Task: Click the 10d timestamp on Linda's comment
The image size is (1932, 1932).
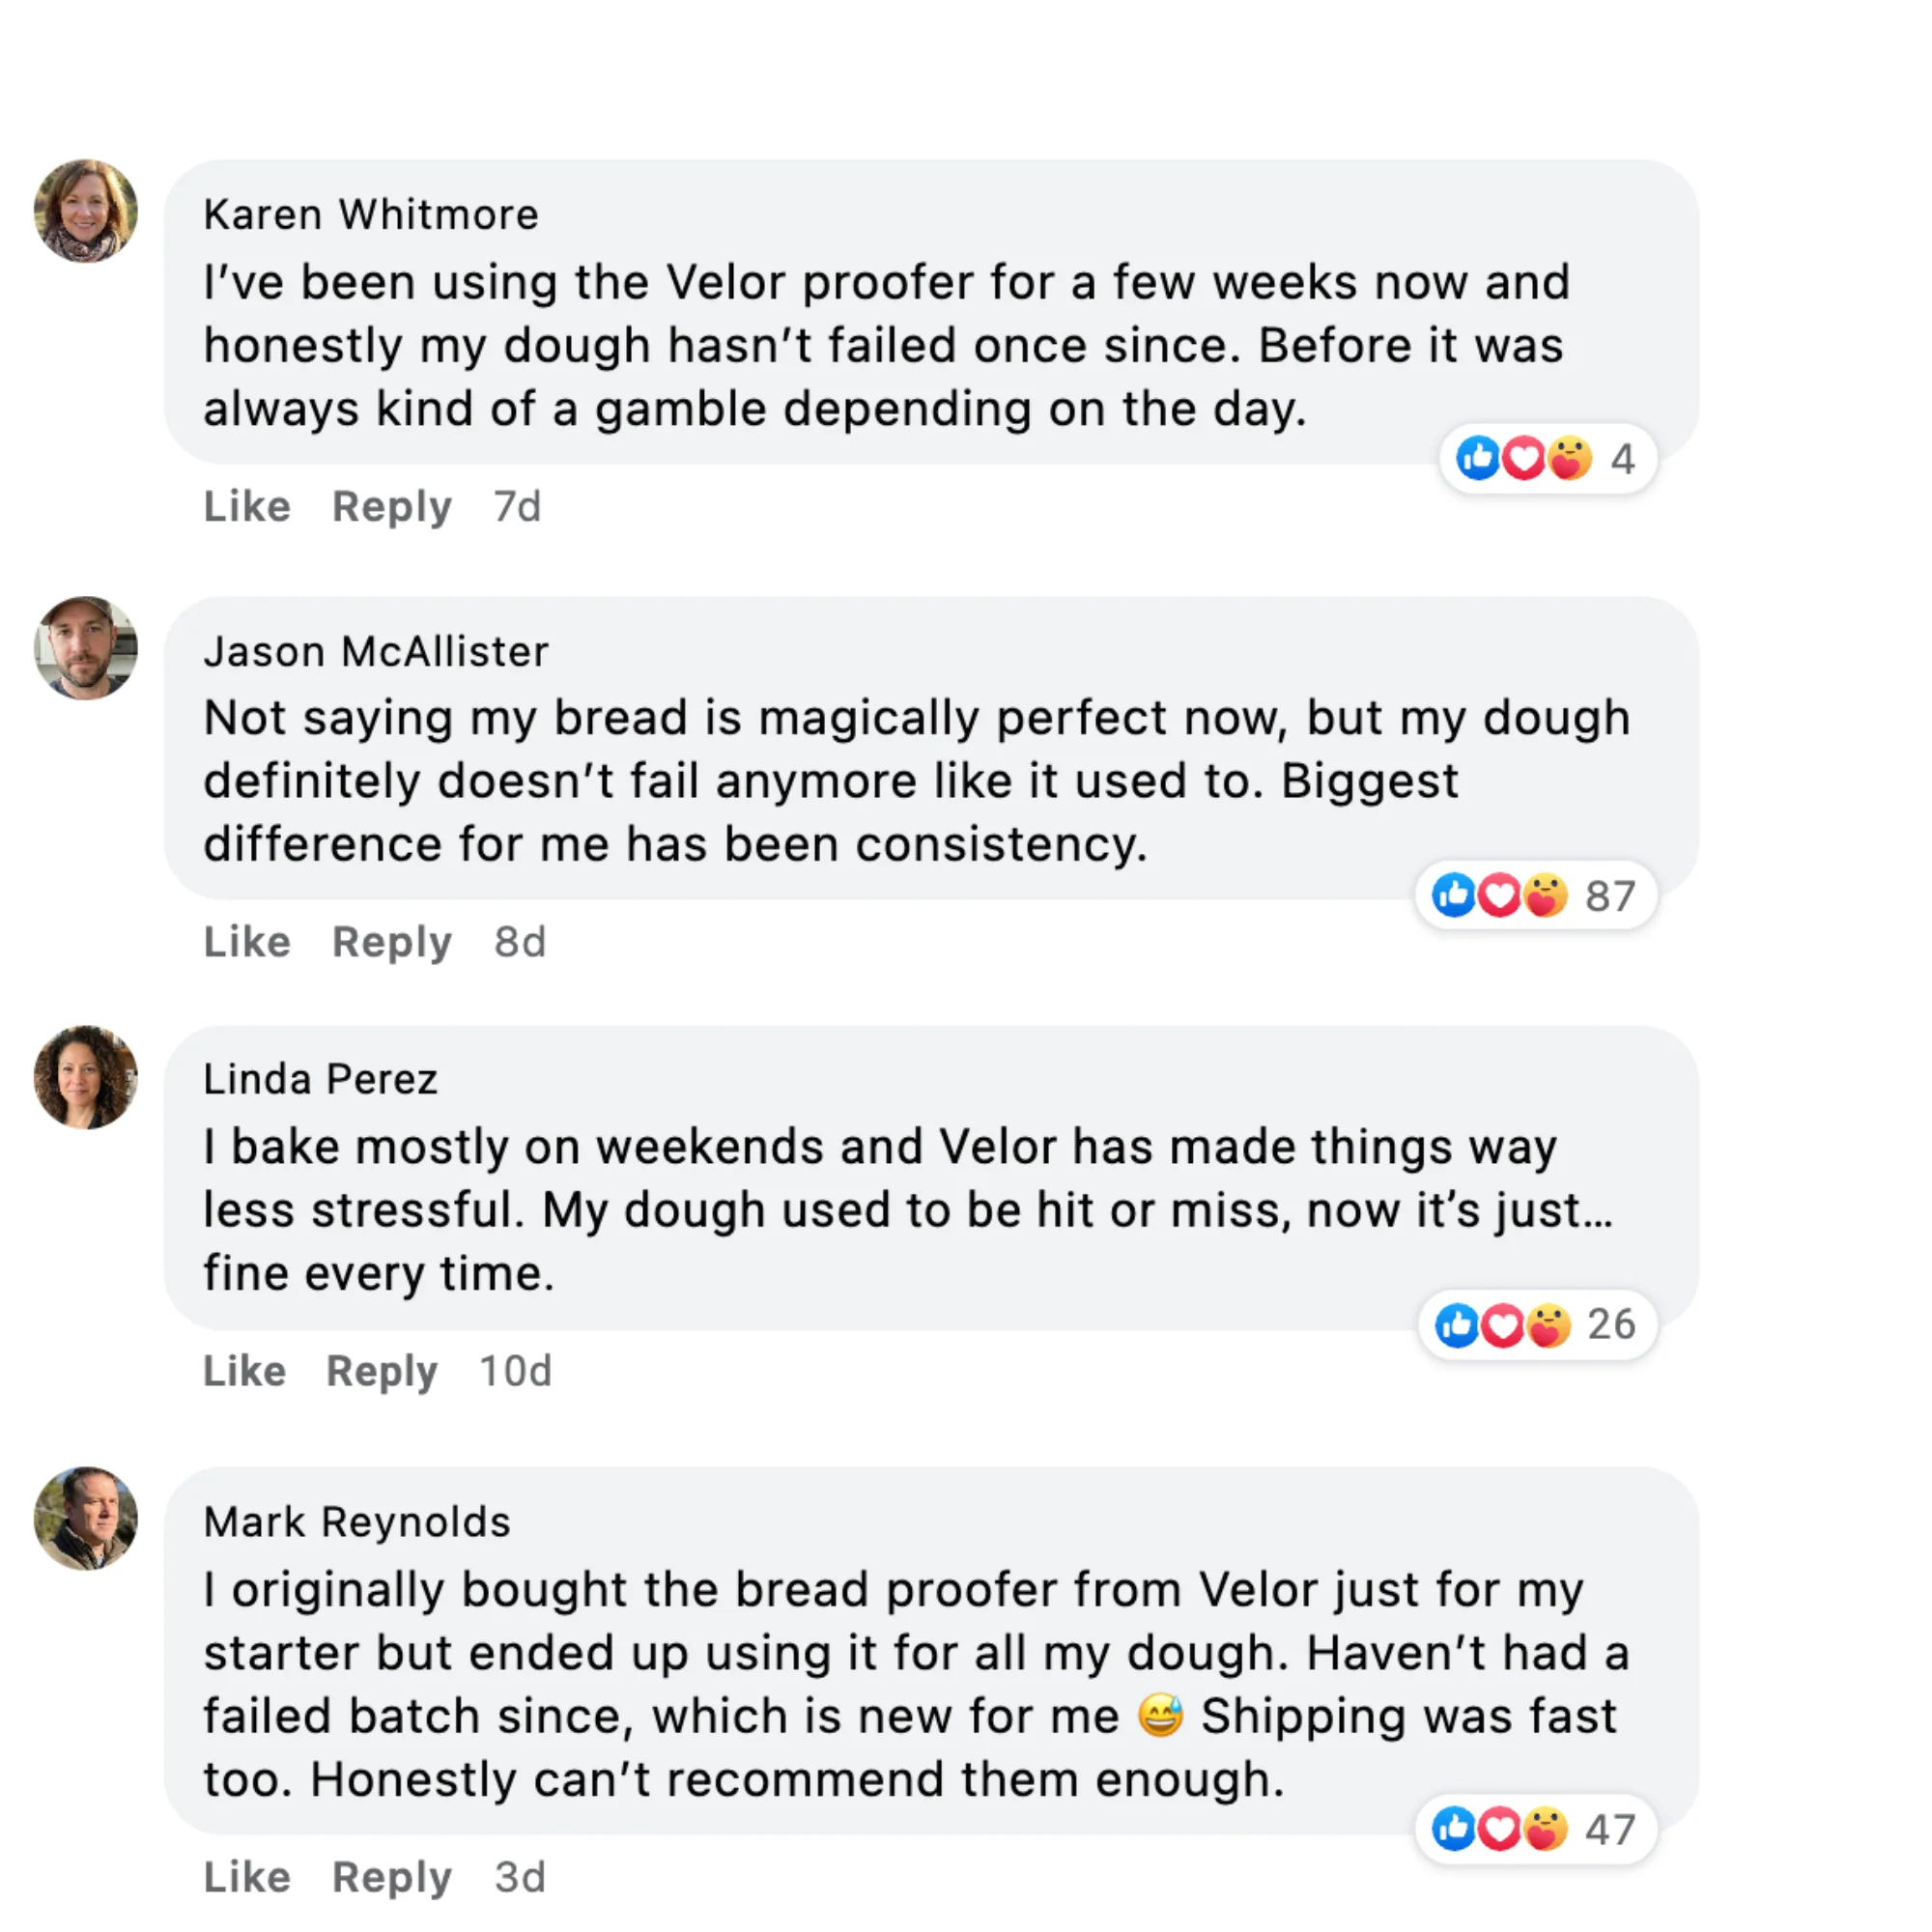Action: (x=515, y=1371)
